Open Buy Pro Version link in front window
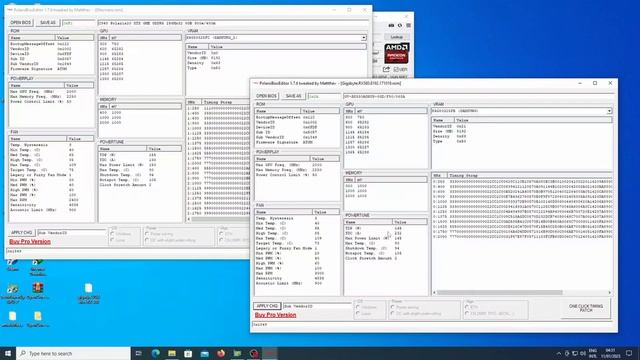 [276, 315]
